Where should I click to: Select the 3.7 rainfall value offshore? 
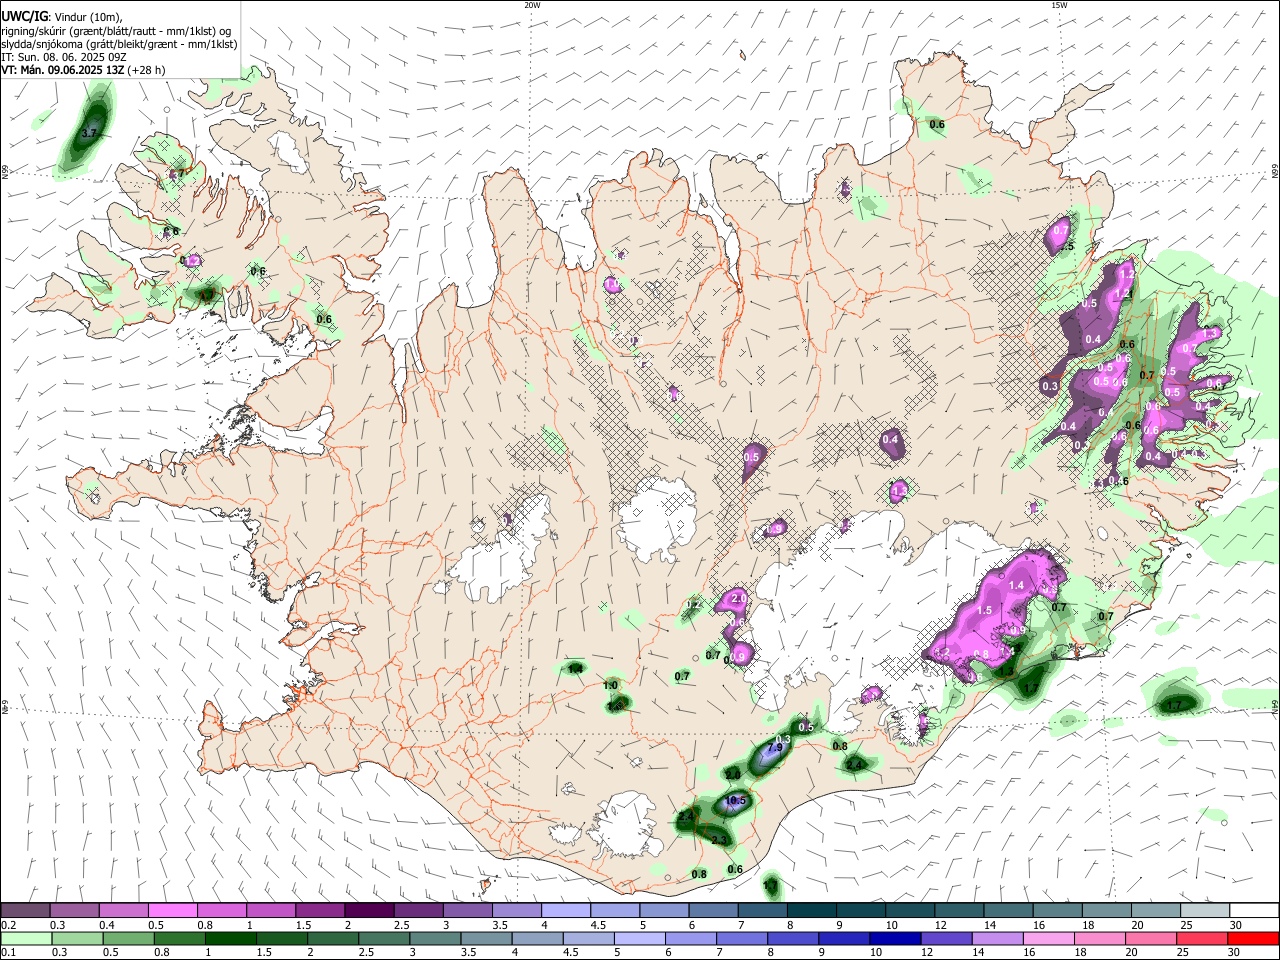pyautogui.click(x=90, y=133)
